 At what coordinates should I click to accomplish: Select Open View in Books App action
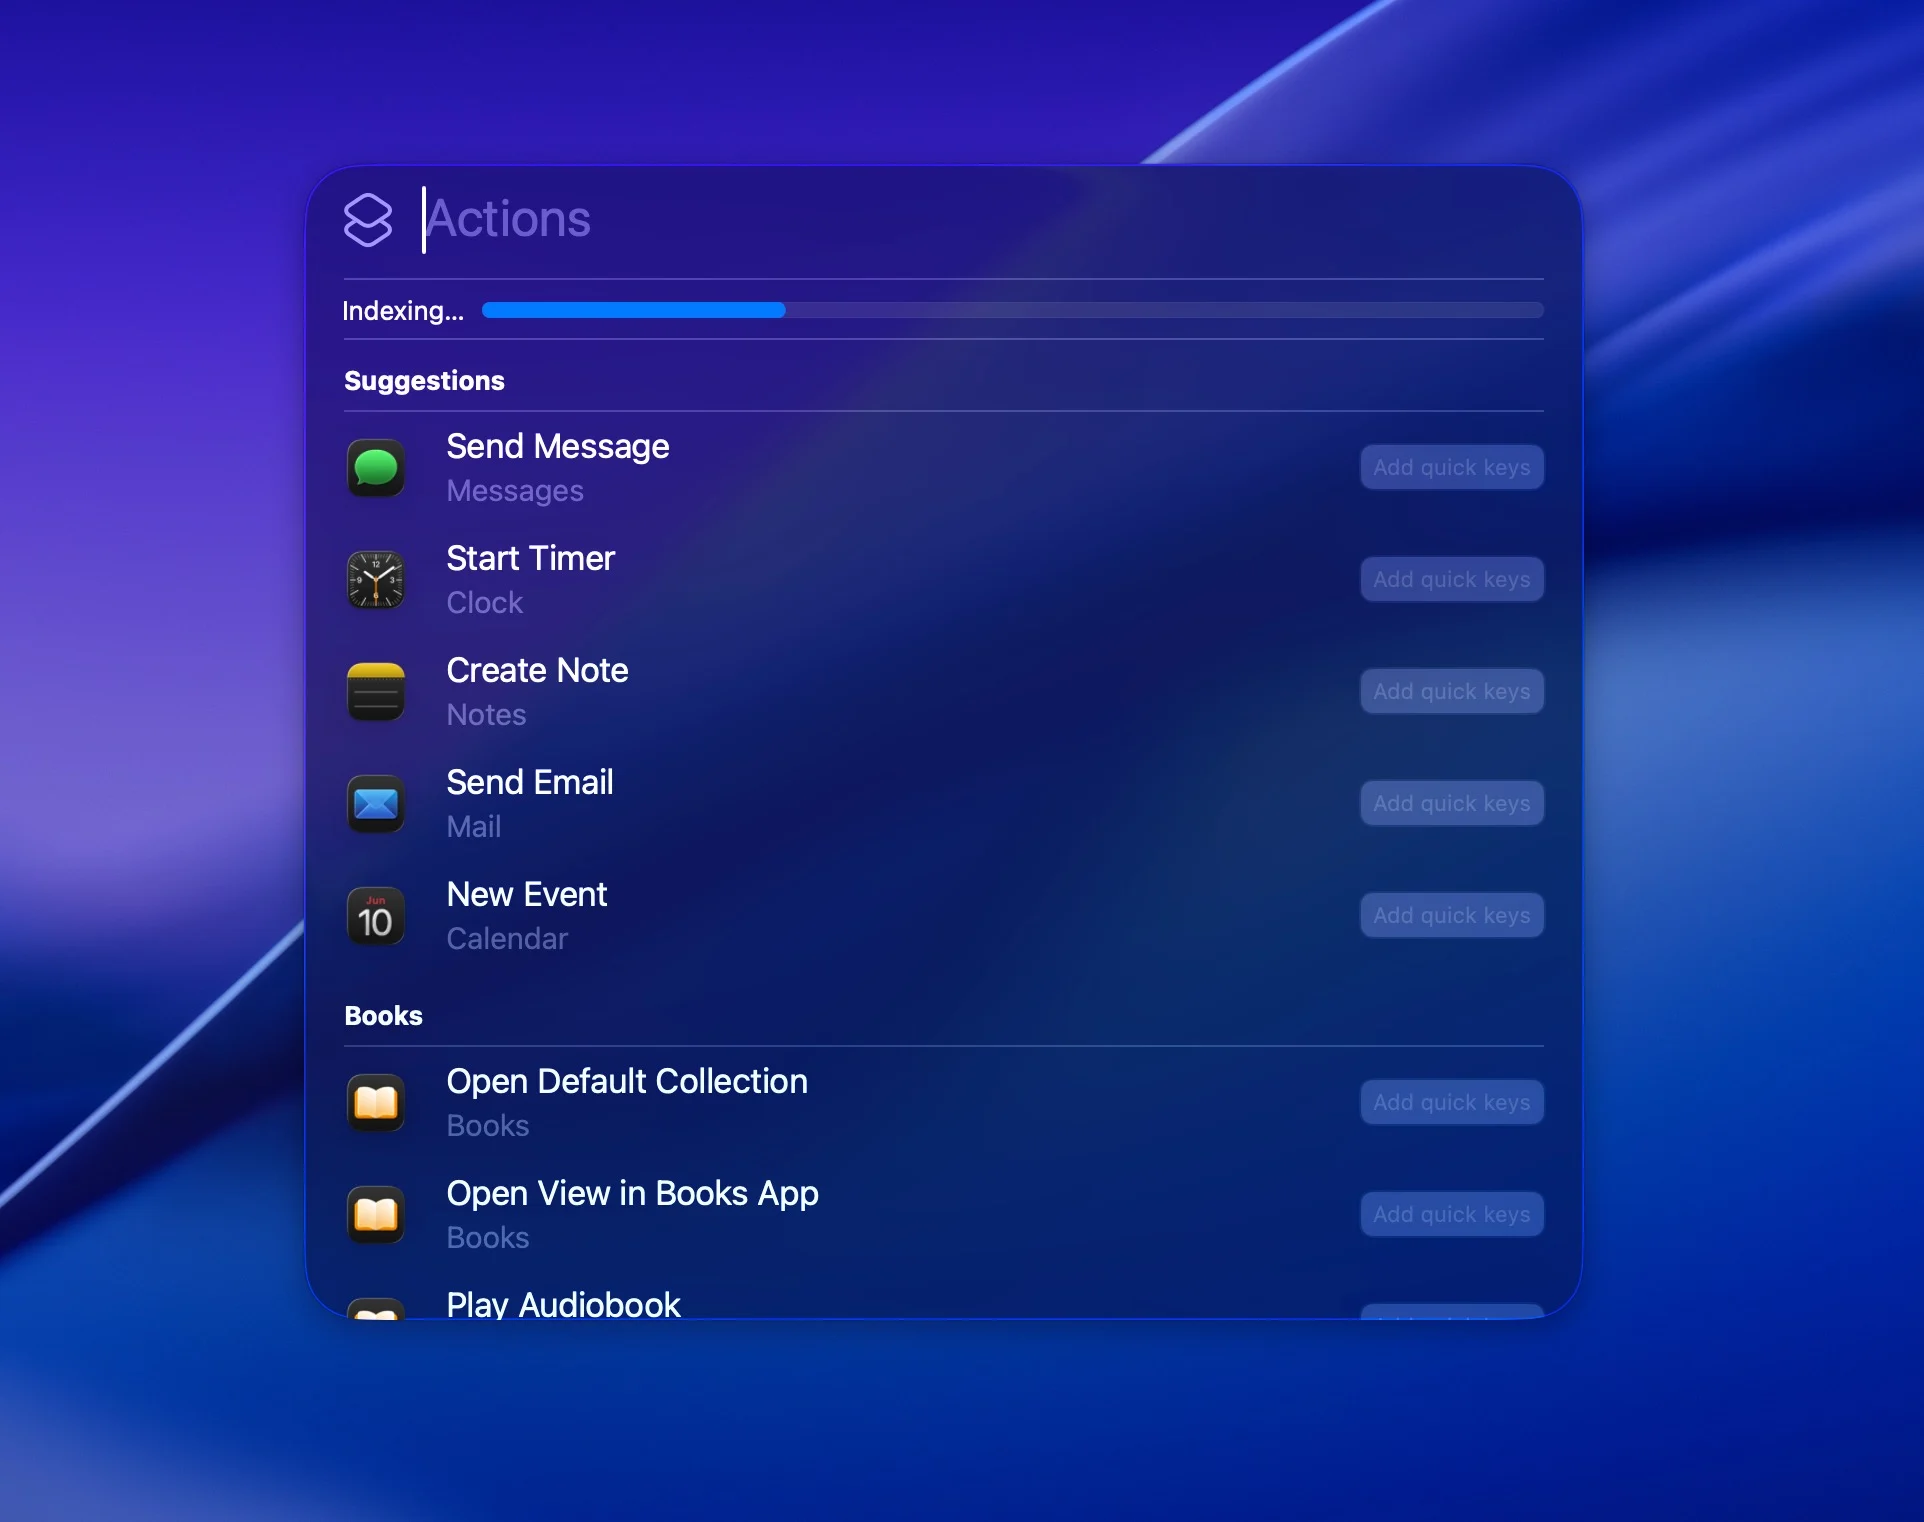944,1215
